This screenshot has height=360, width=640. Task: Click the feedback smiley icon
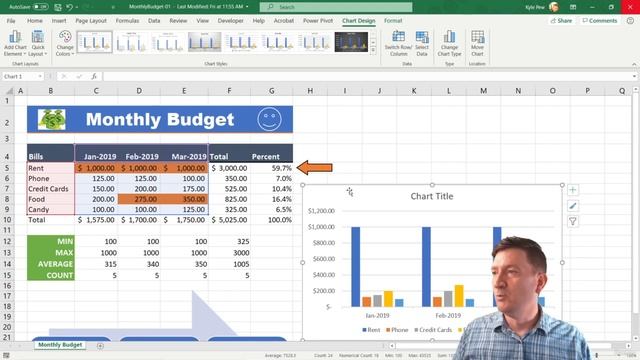click(630, 20)
